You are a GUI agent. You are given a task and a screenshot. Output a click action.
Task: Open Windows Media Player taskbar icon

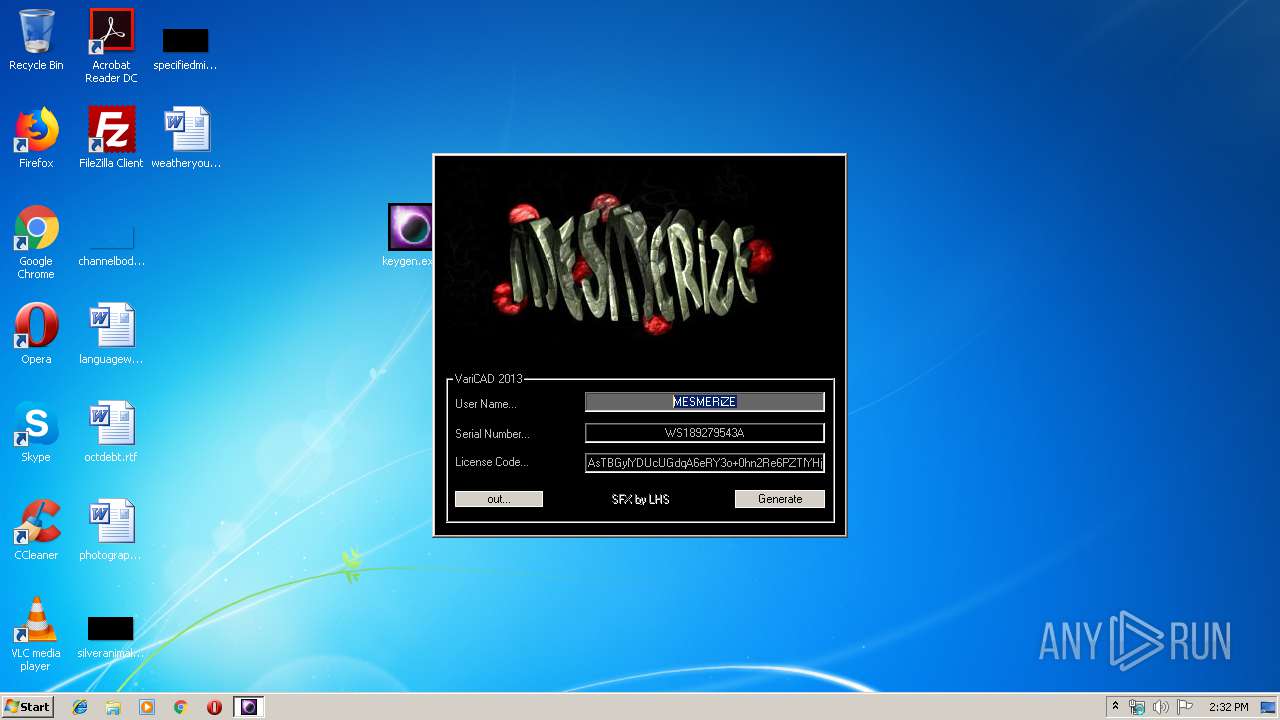tap(147, 707)
